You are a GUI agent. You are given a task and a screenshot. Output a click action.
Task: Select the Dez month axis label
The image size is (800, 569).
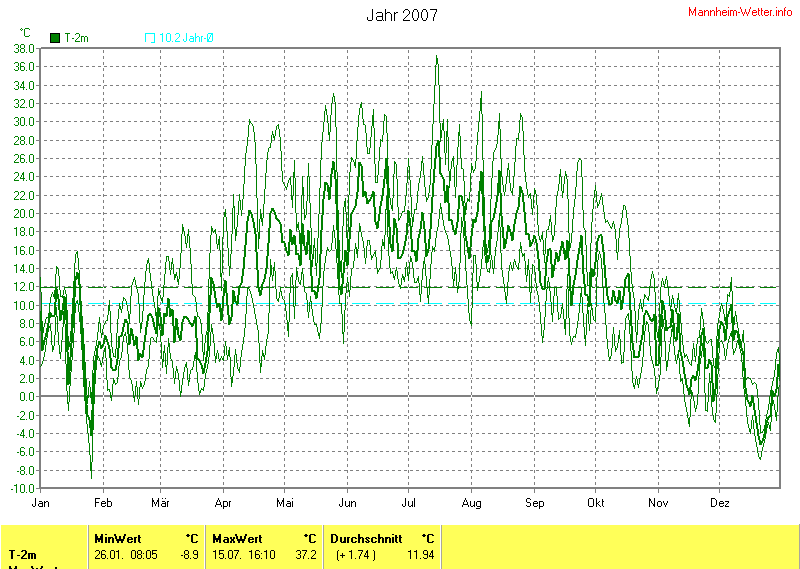720,502
